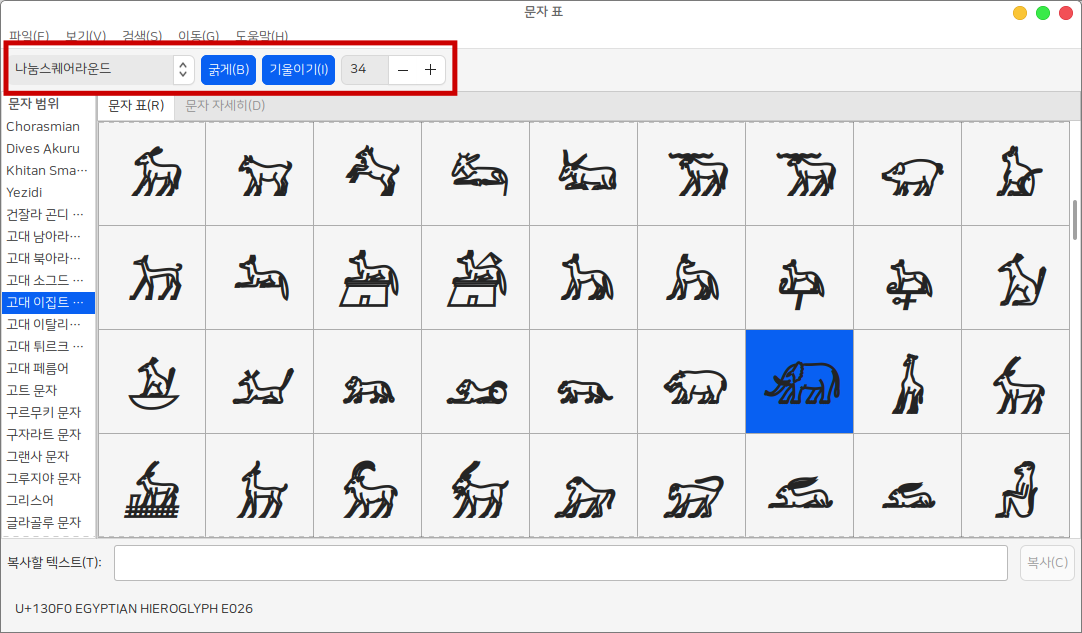Open the 나눔스퀘어라운드 font dropdown
1082x633 pixels.
pyautogui.click(x=102, y=70)
